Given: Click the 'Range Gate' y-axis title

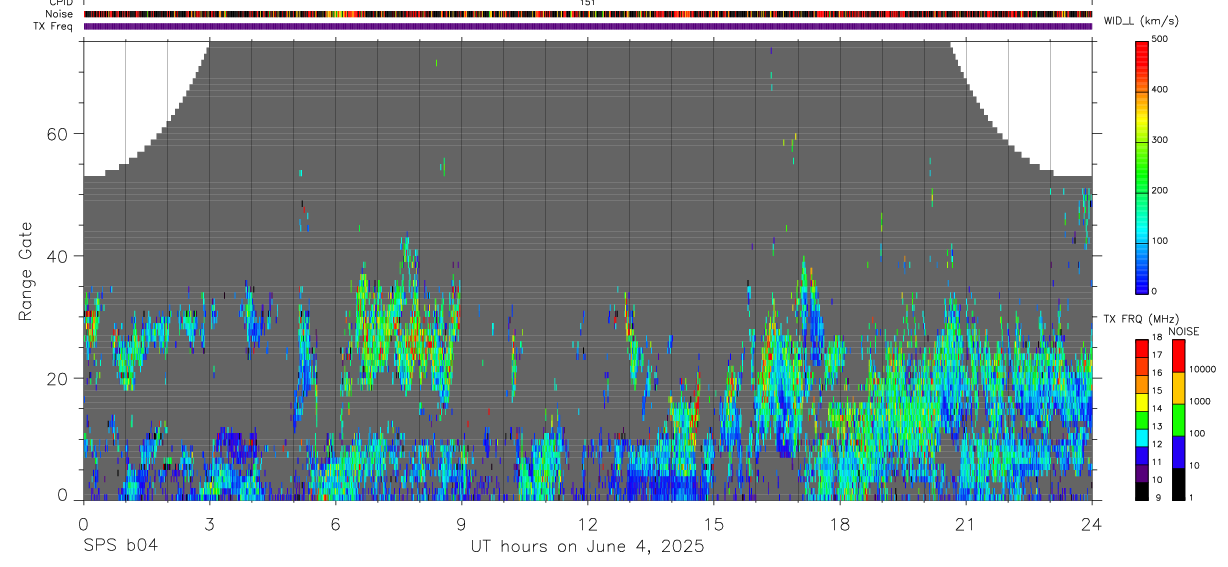Looking at the screenshot, I should point(25,271).
